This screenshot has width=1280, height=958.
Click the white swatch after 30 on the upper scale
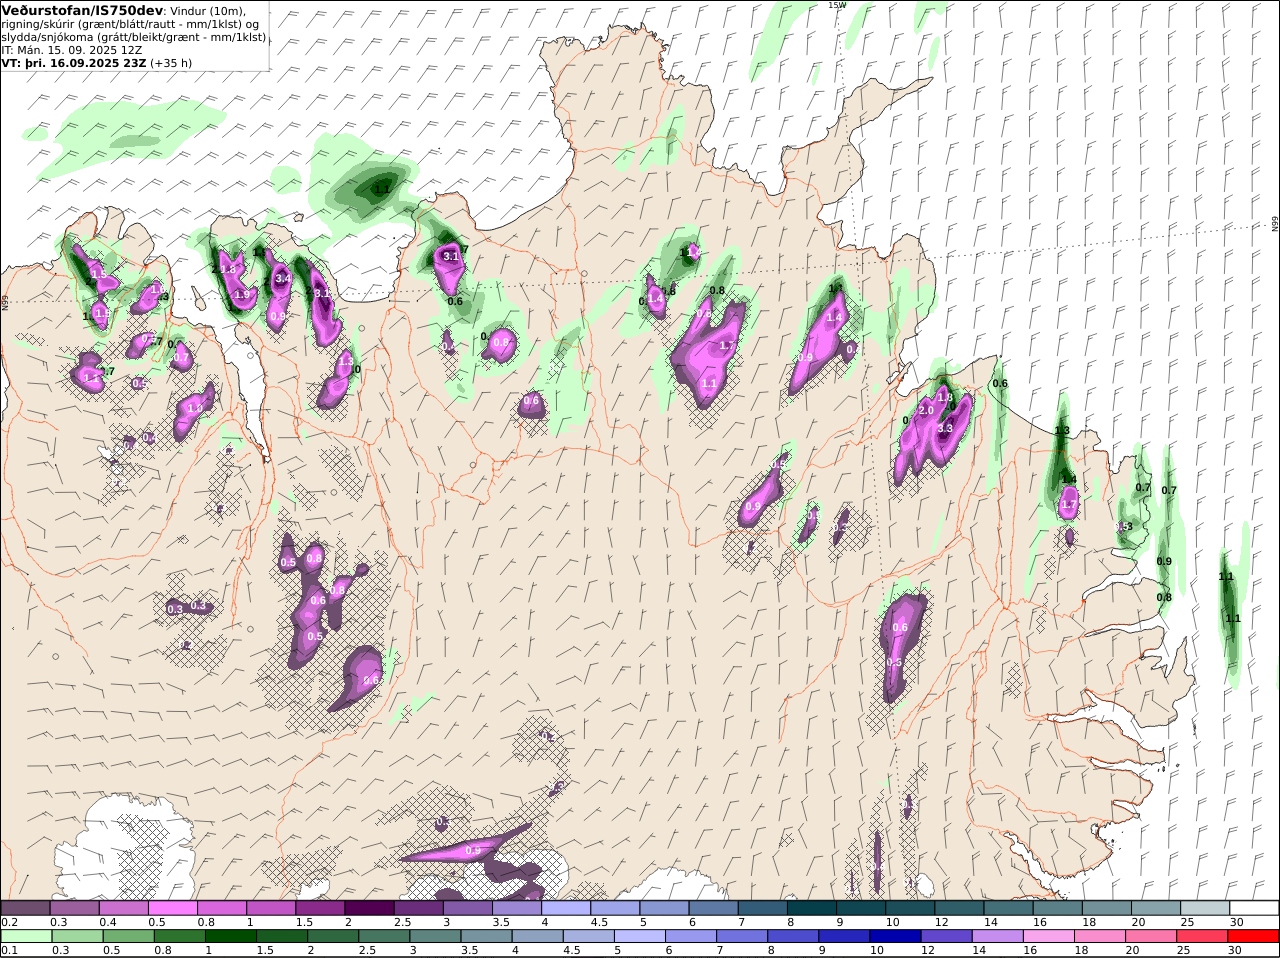(x=1255, y=907)
